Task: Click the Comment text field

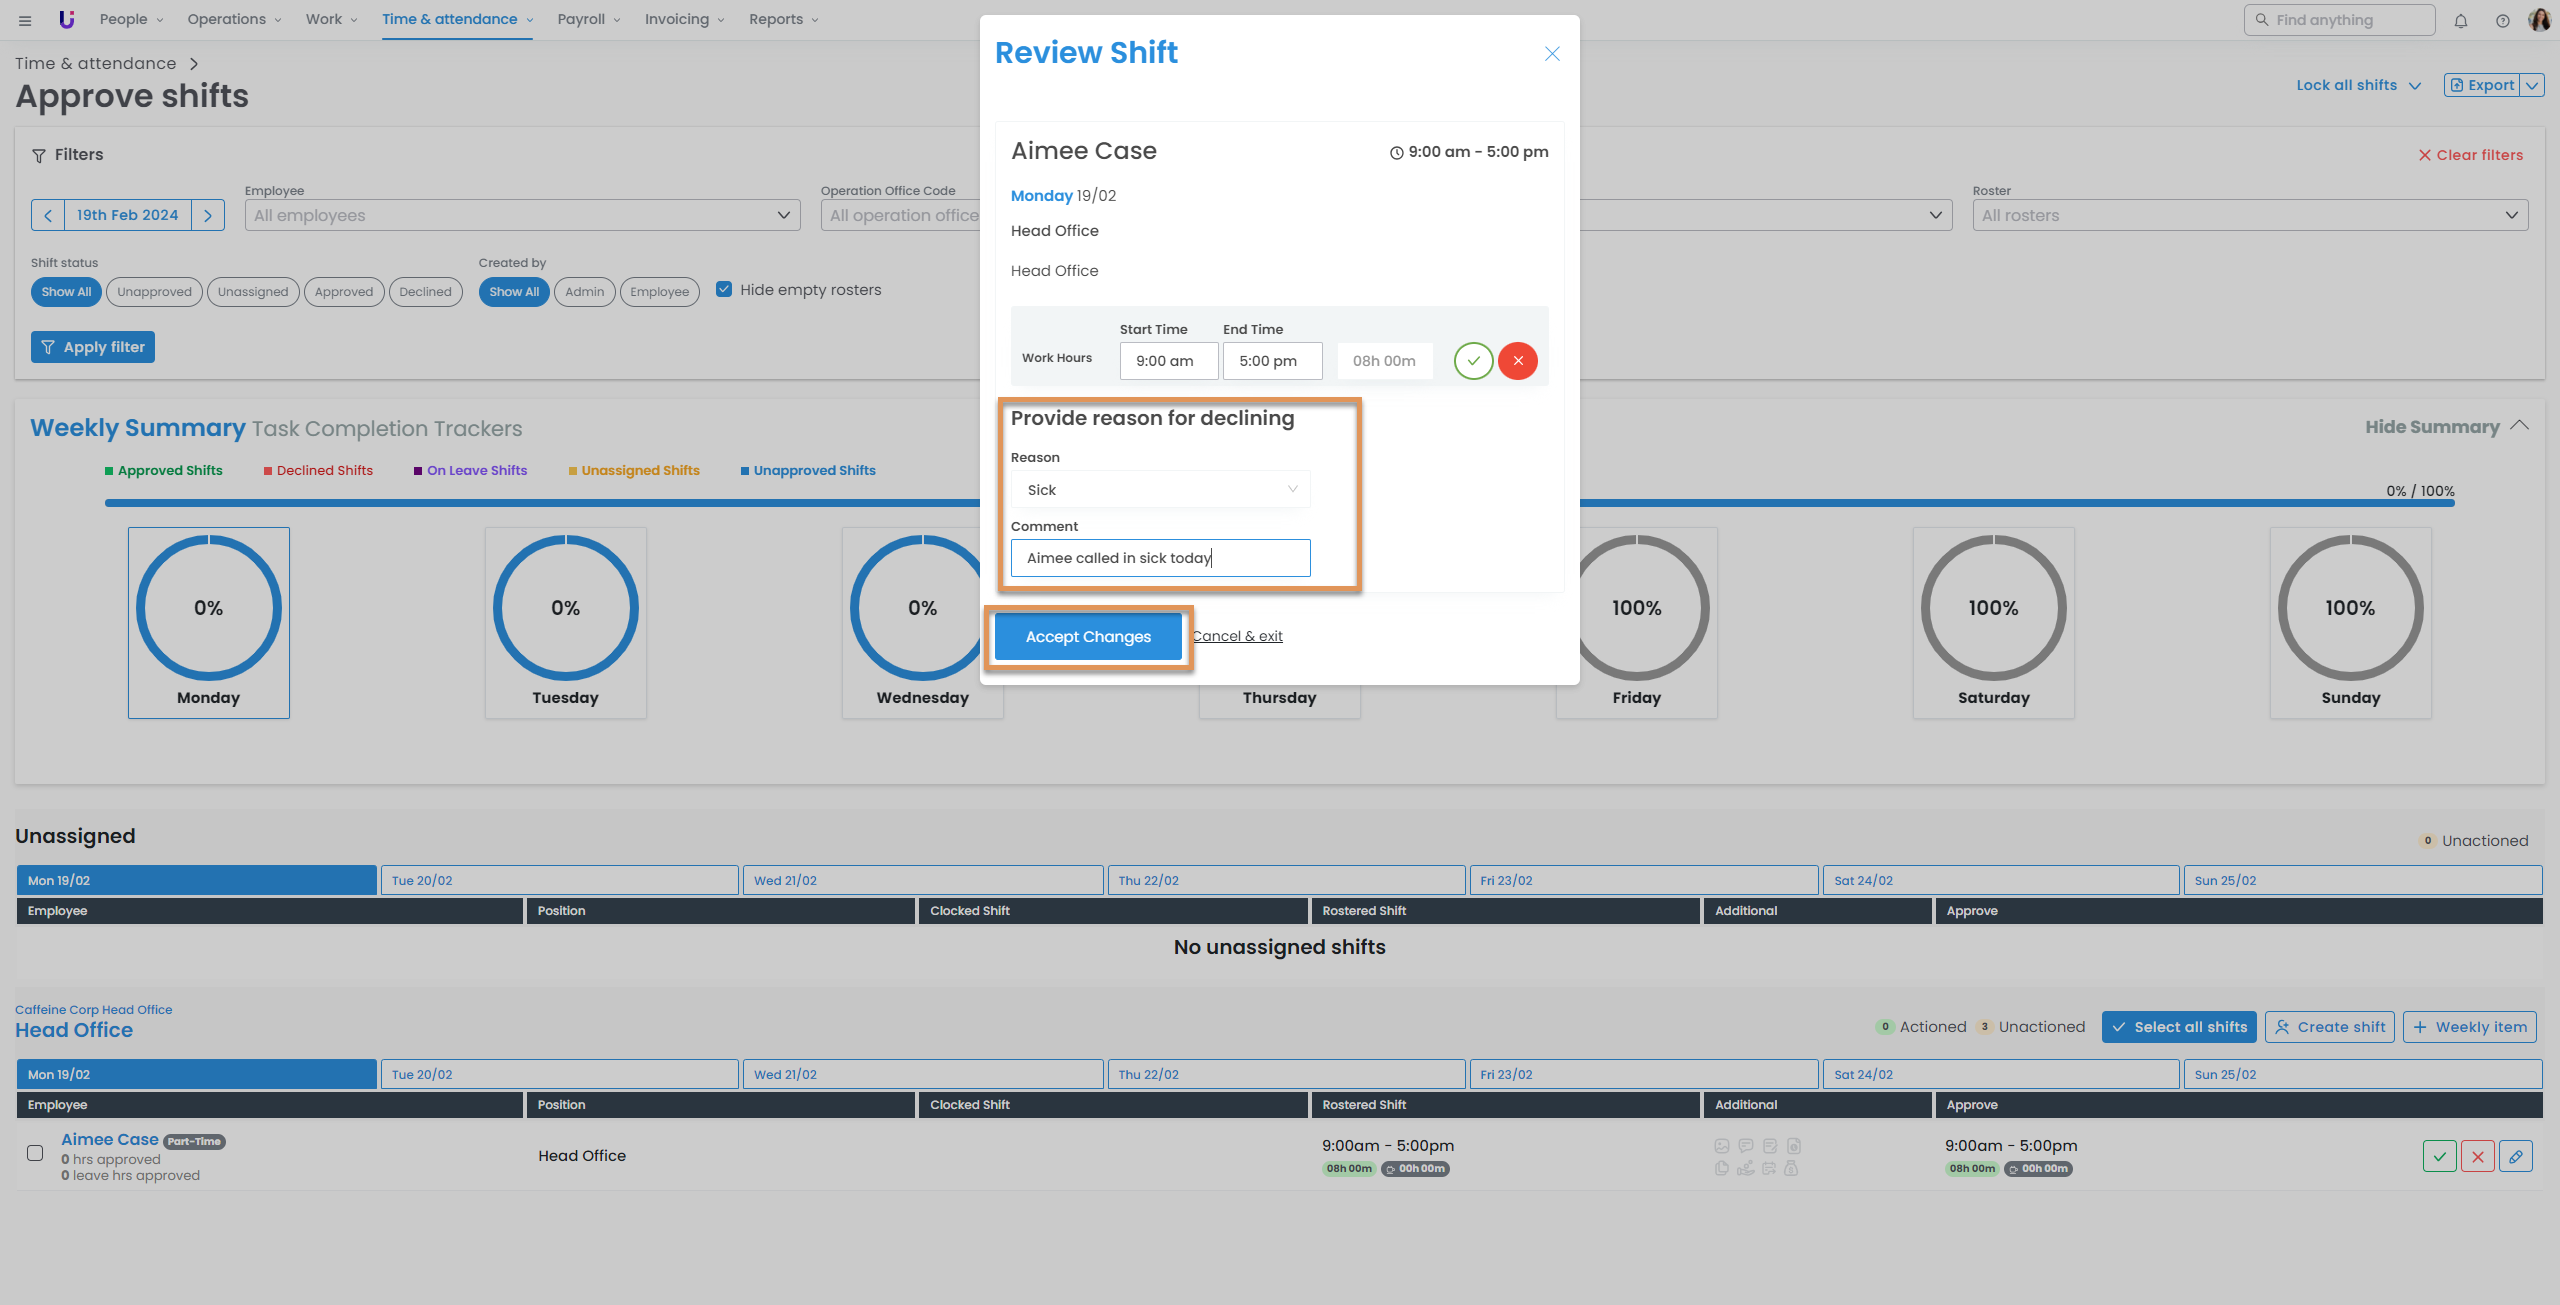Action: [1160, 558]
